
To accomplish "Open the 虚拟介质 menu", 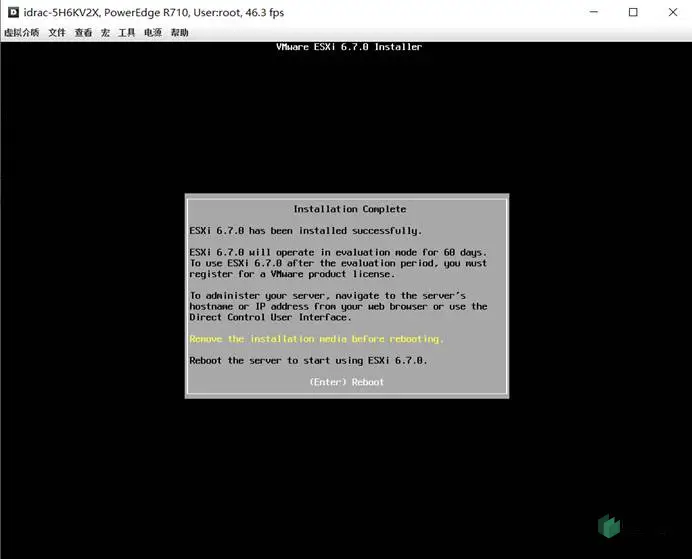I will click(22, 33).
